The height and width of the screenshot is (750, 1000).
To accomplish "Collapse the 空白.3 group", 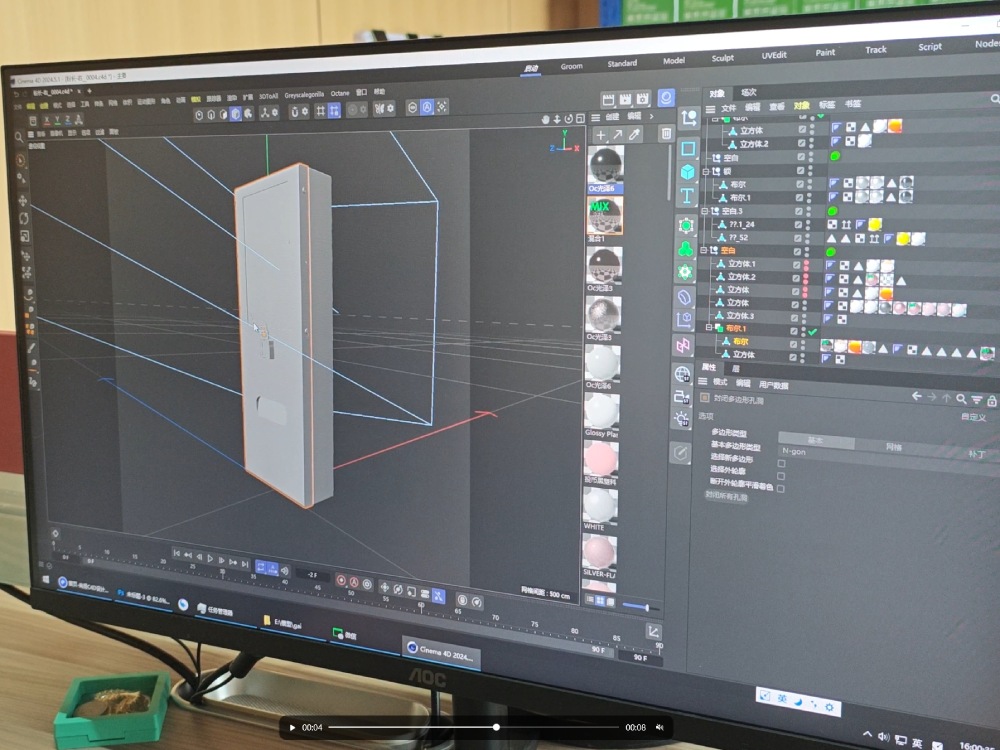I will tap(705, 210).
